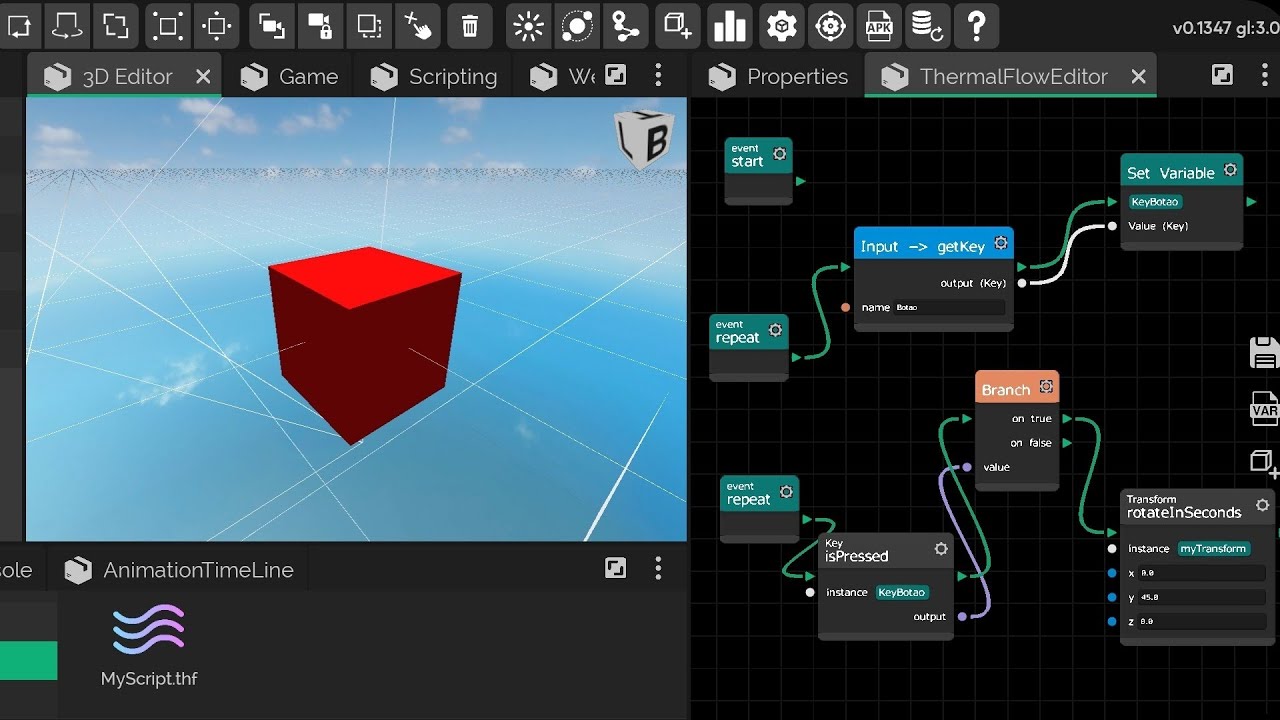Click the node path branch icon
The height and width of the screenshot is (720, 1280).
point(626,26)
